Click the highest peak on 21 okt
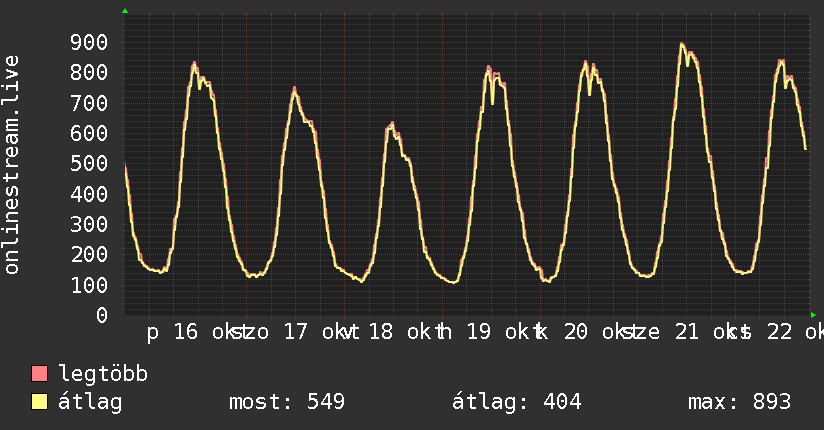 [682, 44]
